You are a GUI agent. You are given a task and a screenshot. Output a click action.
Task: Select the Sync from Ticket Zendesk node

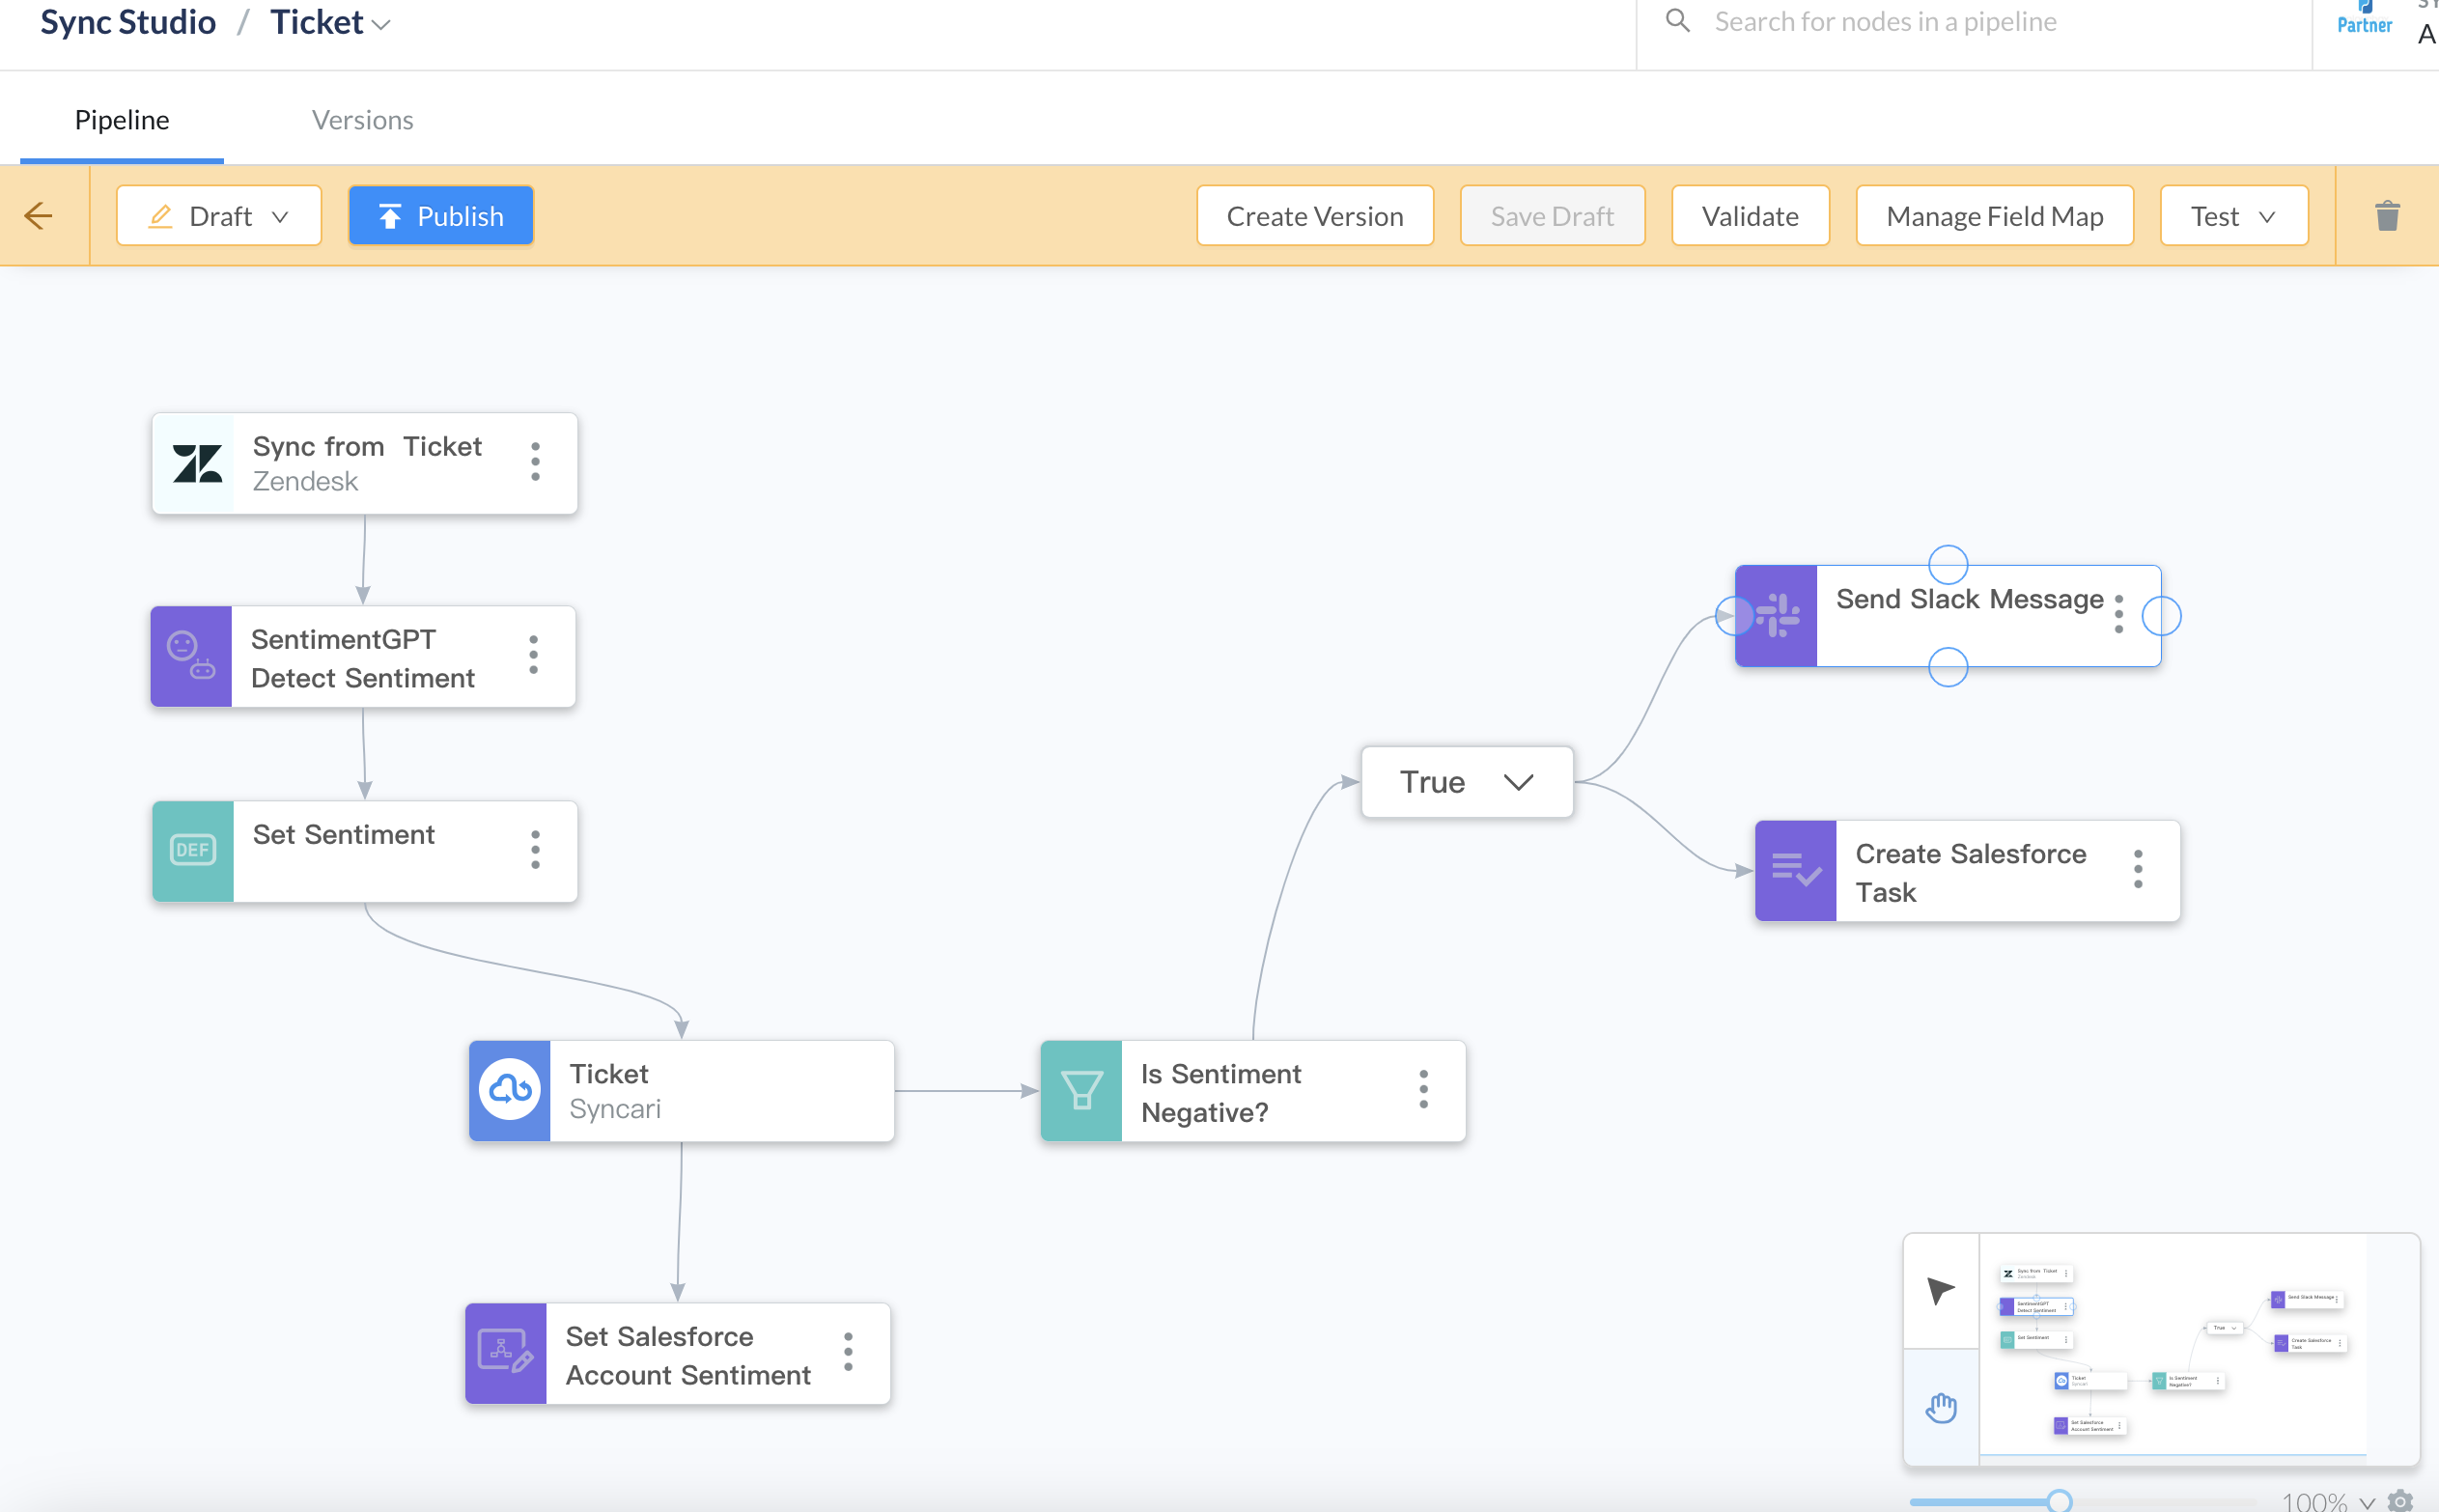click(x=366, y=464)
